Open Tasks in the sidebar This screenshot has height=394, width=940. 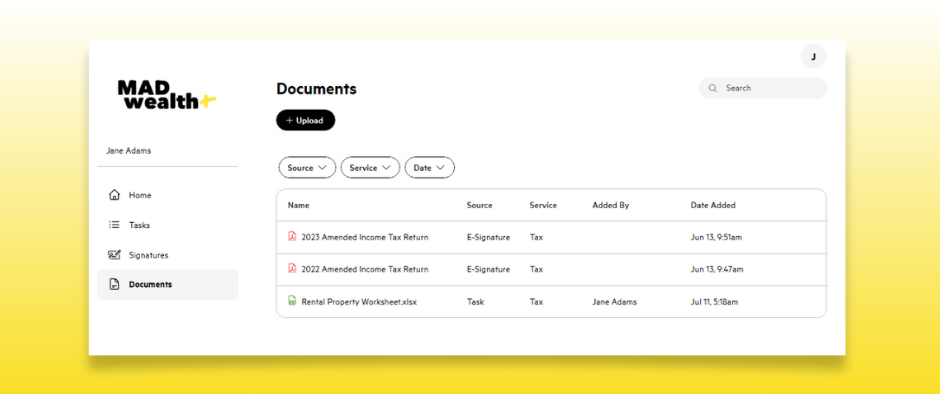(167, 225)
